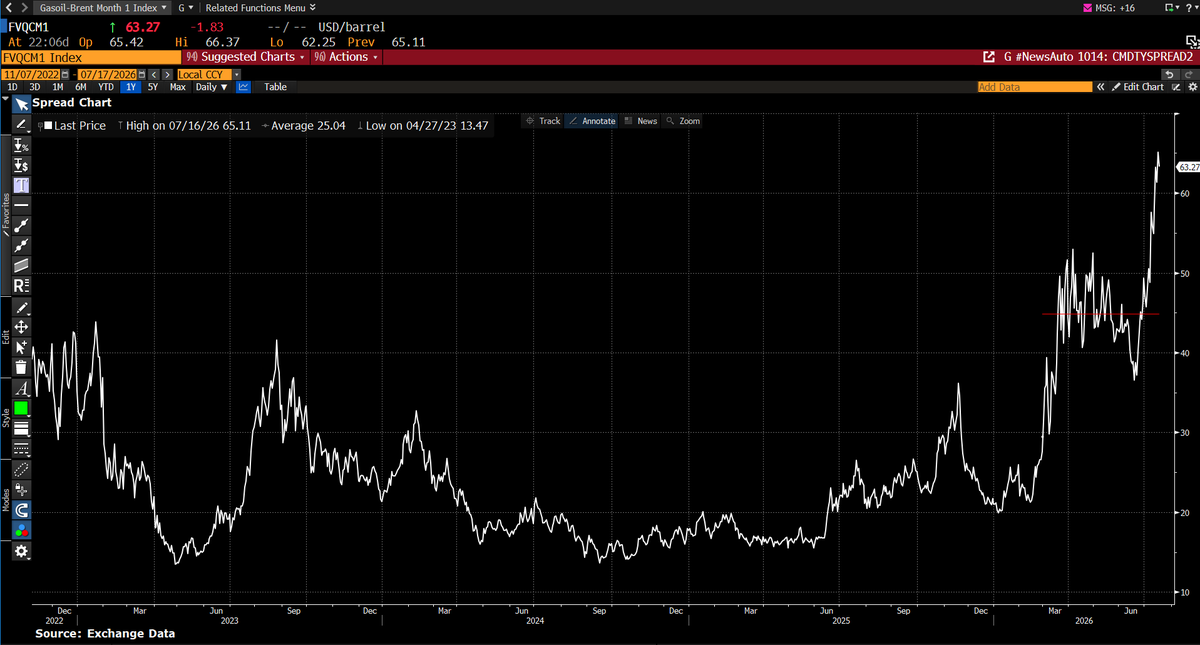This screenshot has width=1200, height=645.
Task: Pick the trend line tool
Action: (21, 225)
